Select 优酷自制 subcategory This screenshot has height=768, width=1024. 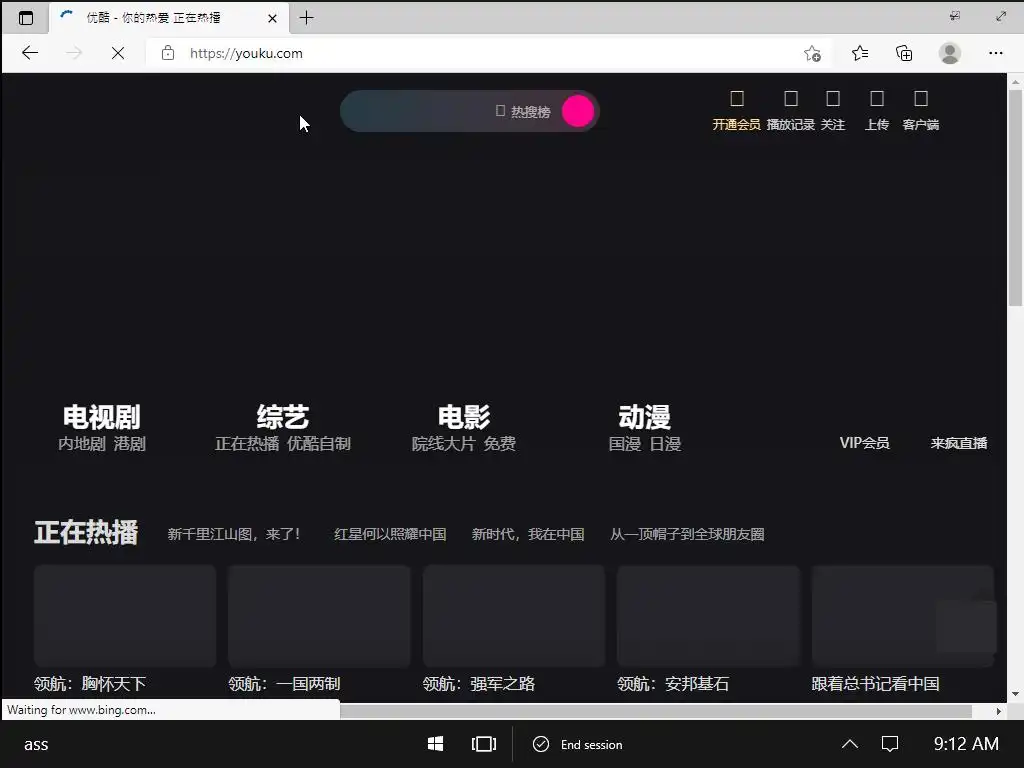(x=319, y=444)
